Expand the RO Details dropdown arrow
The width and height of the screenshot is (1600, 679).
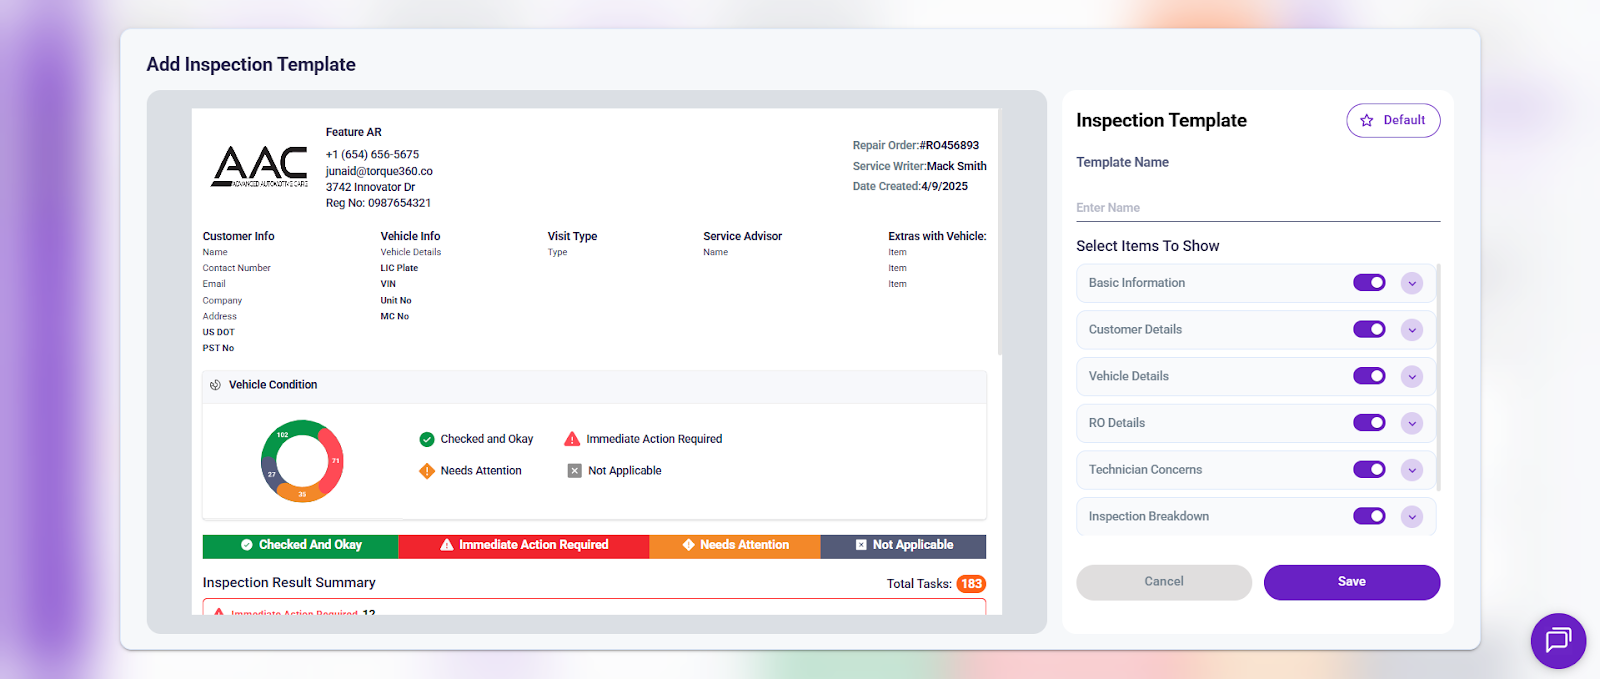click(x=1412, y=423)
